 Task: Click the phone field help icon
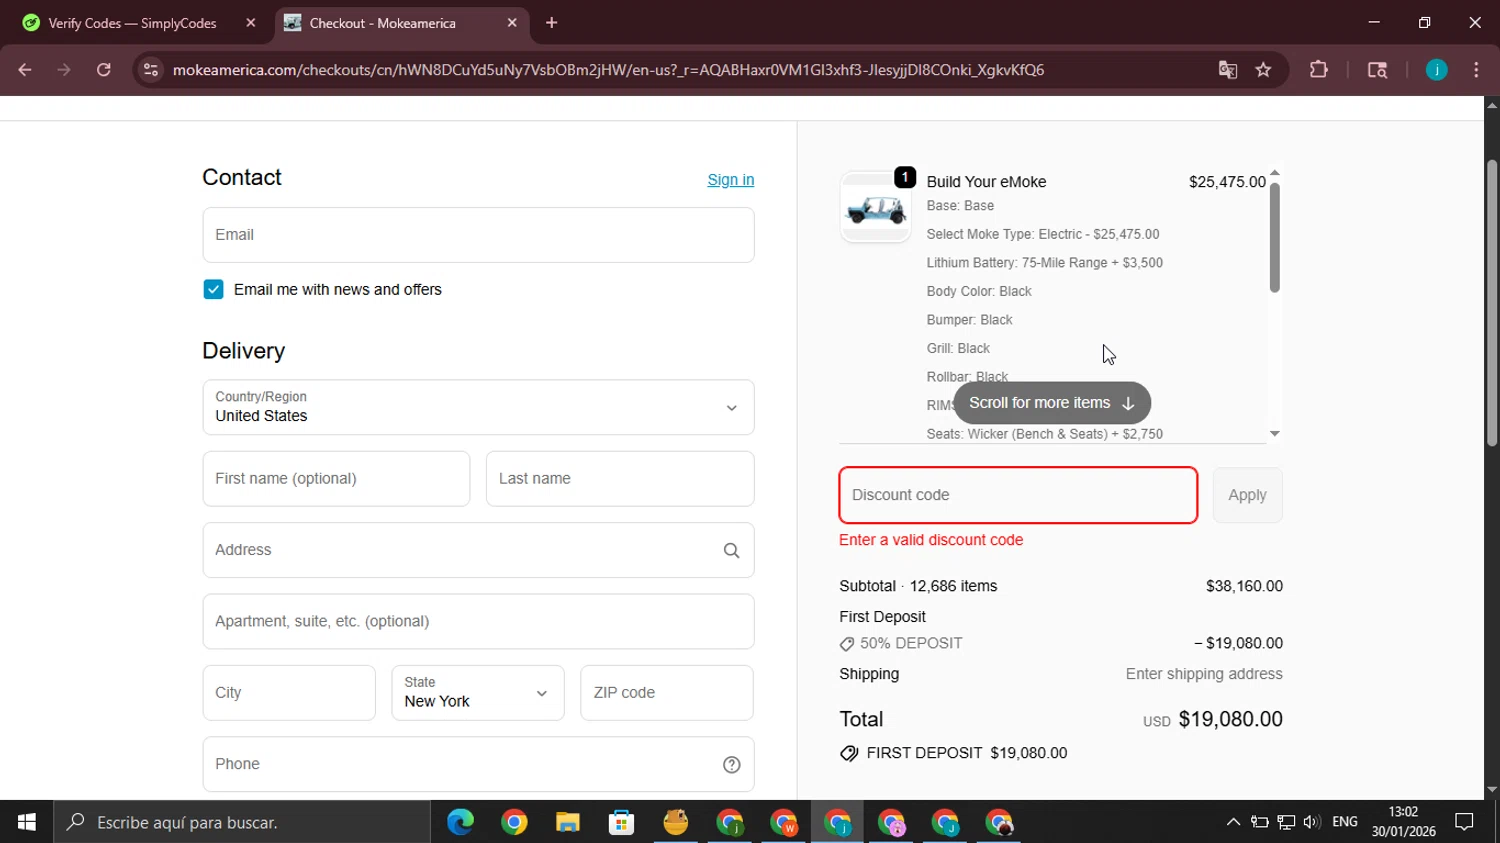tap(731, 764)
